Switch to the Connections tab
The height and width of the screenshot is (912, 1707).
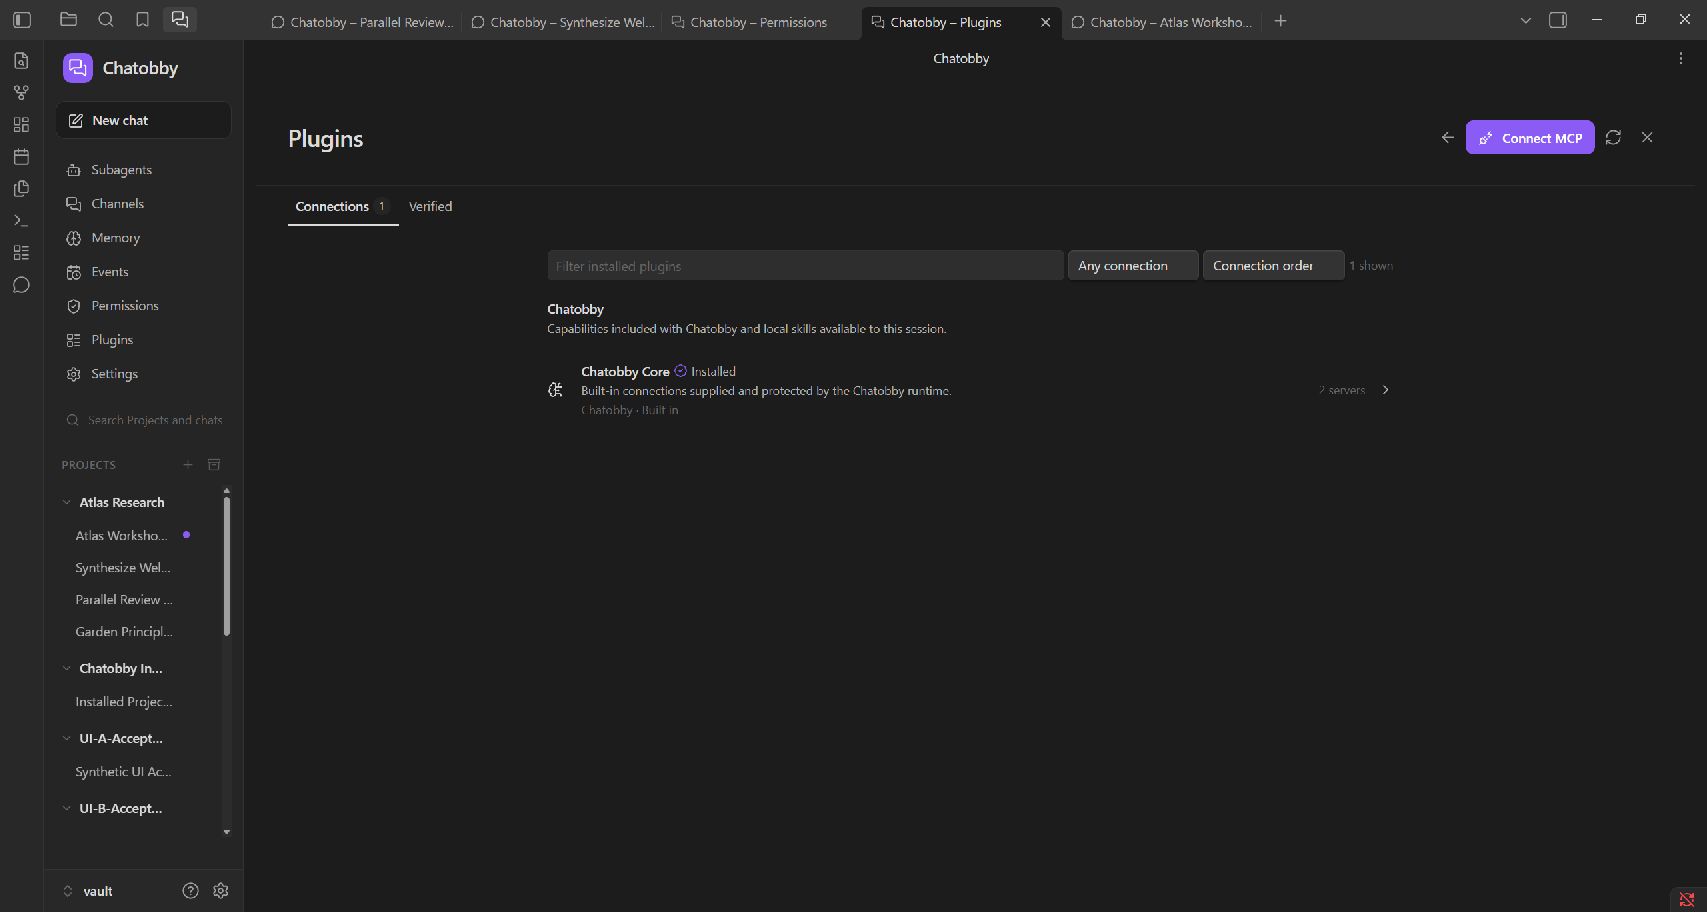[x=342, y=206]
